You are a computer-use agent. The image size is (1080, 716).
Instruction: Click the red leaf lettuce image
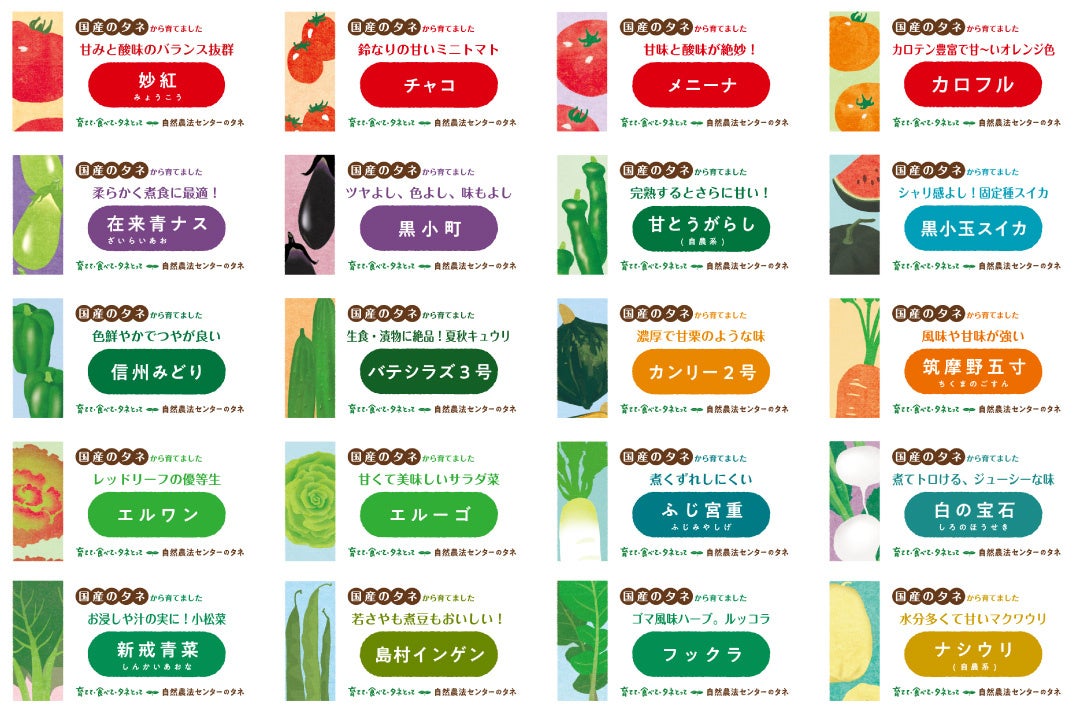click(x=38, y=501)
